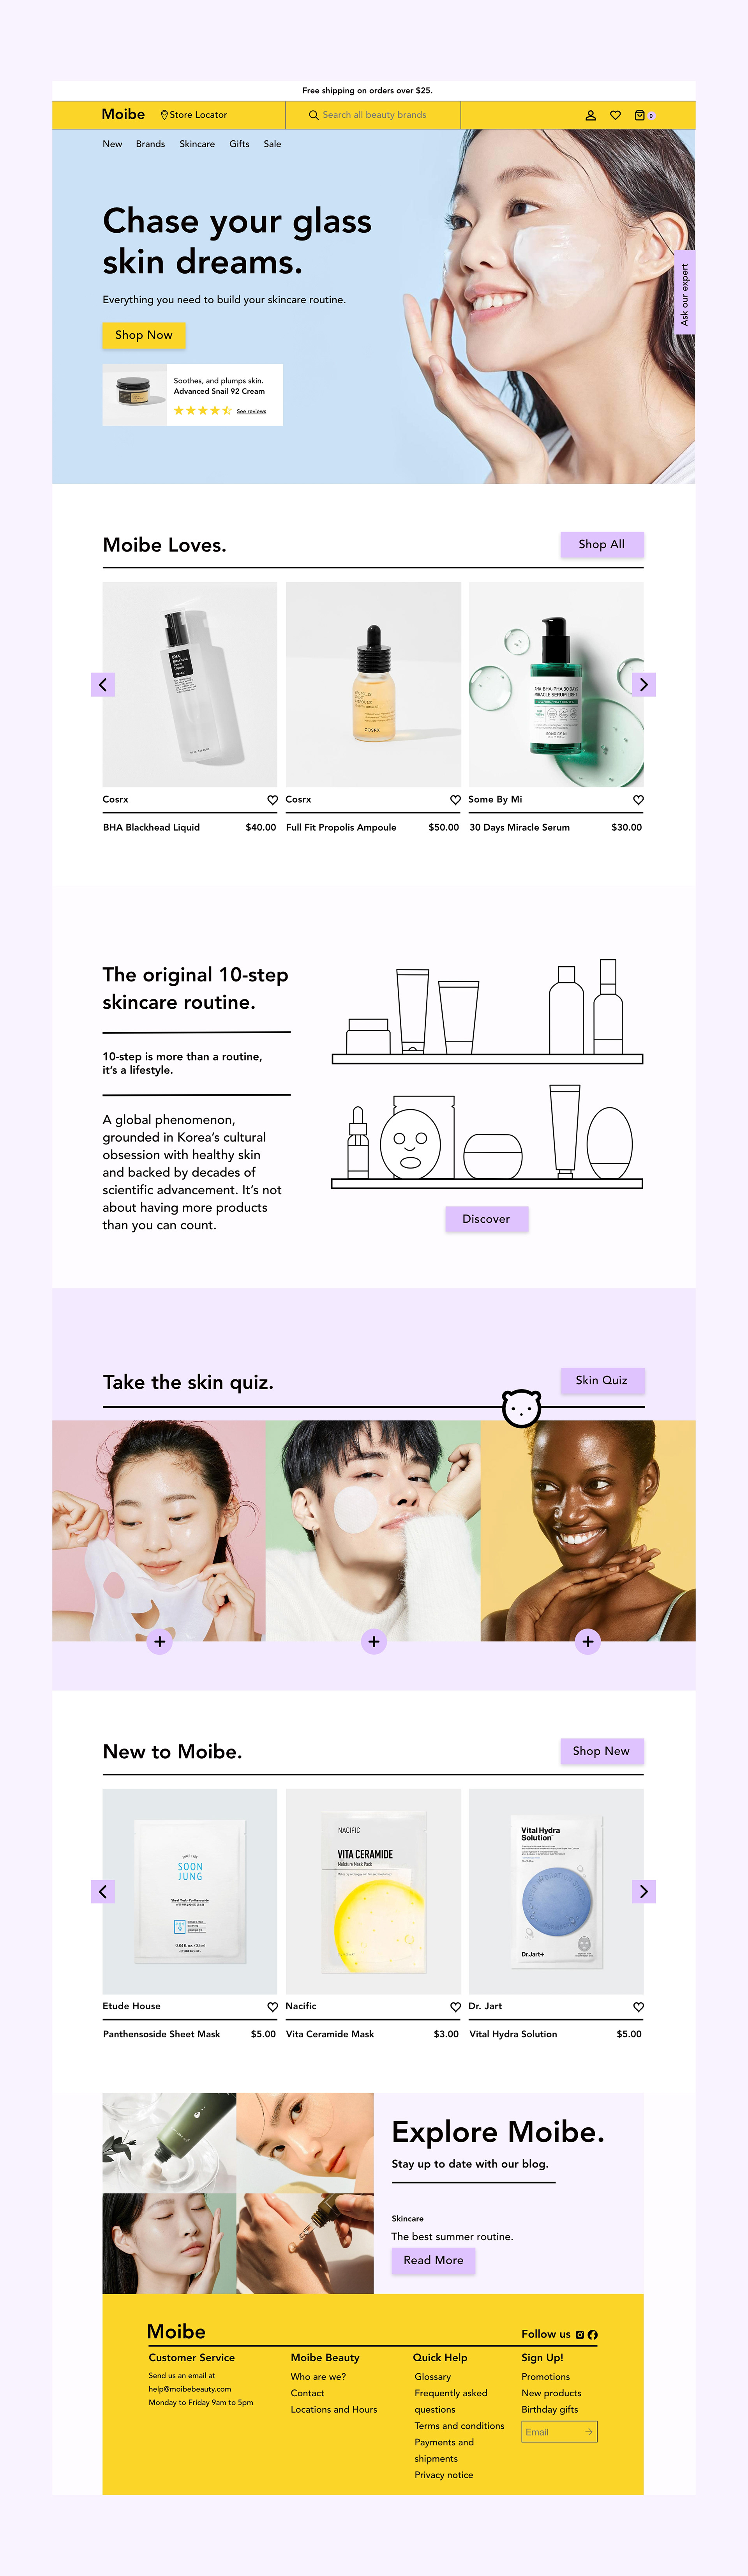Click star rating on Snail 92 Cream
This screenshot has height=2576, width=748.
tap(202, 411)
